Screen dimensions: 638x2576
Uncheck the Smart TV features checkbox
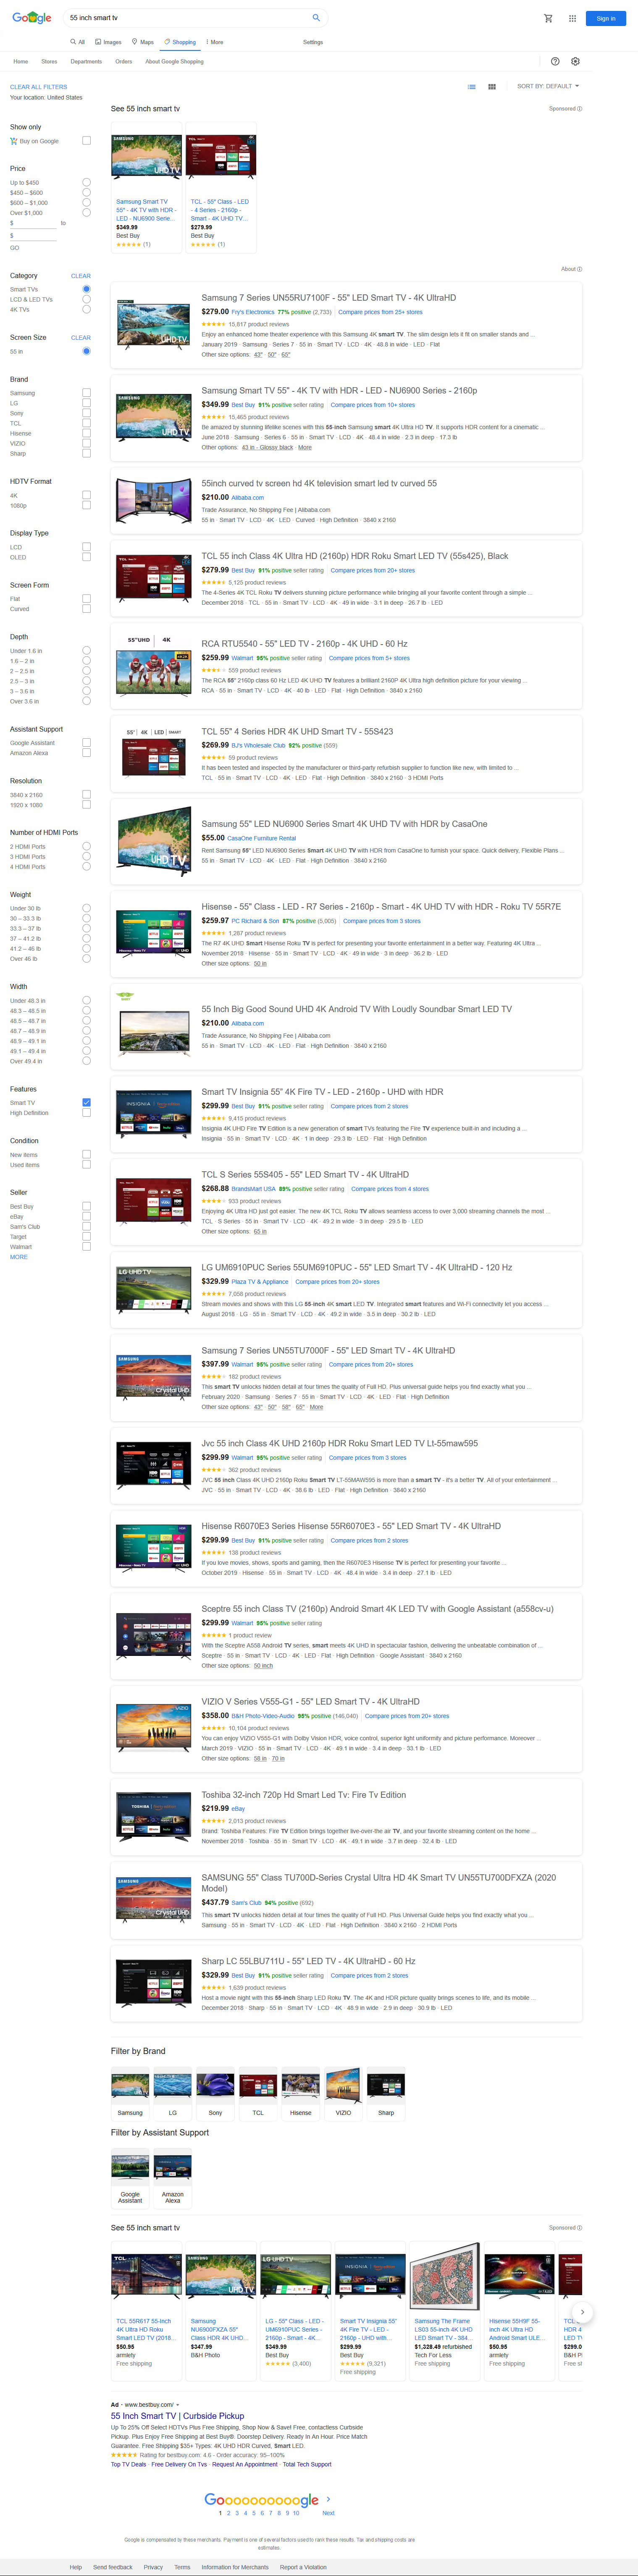coord(86,1102)
